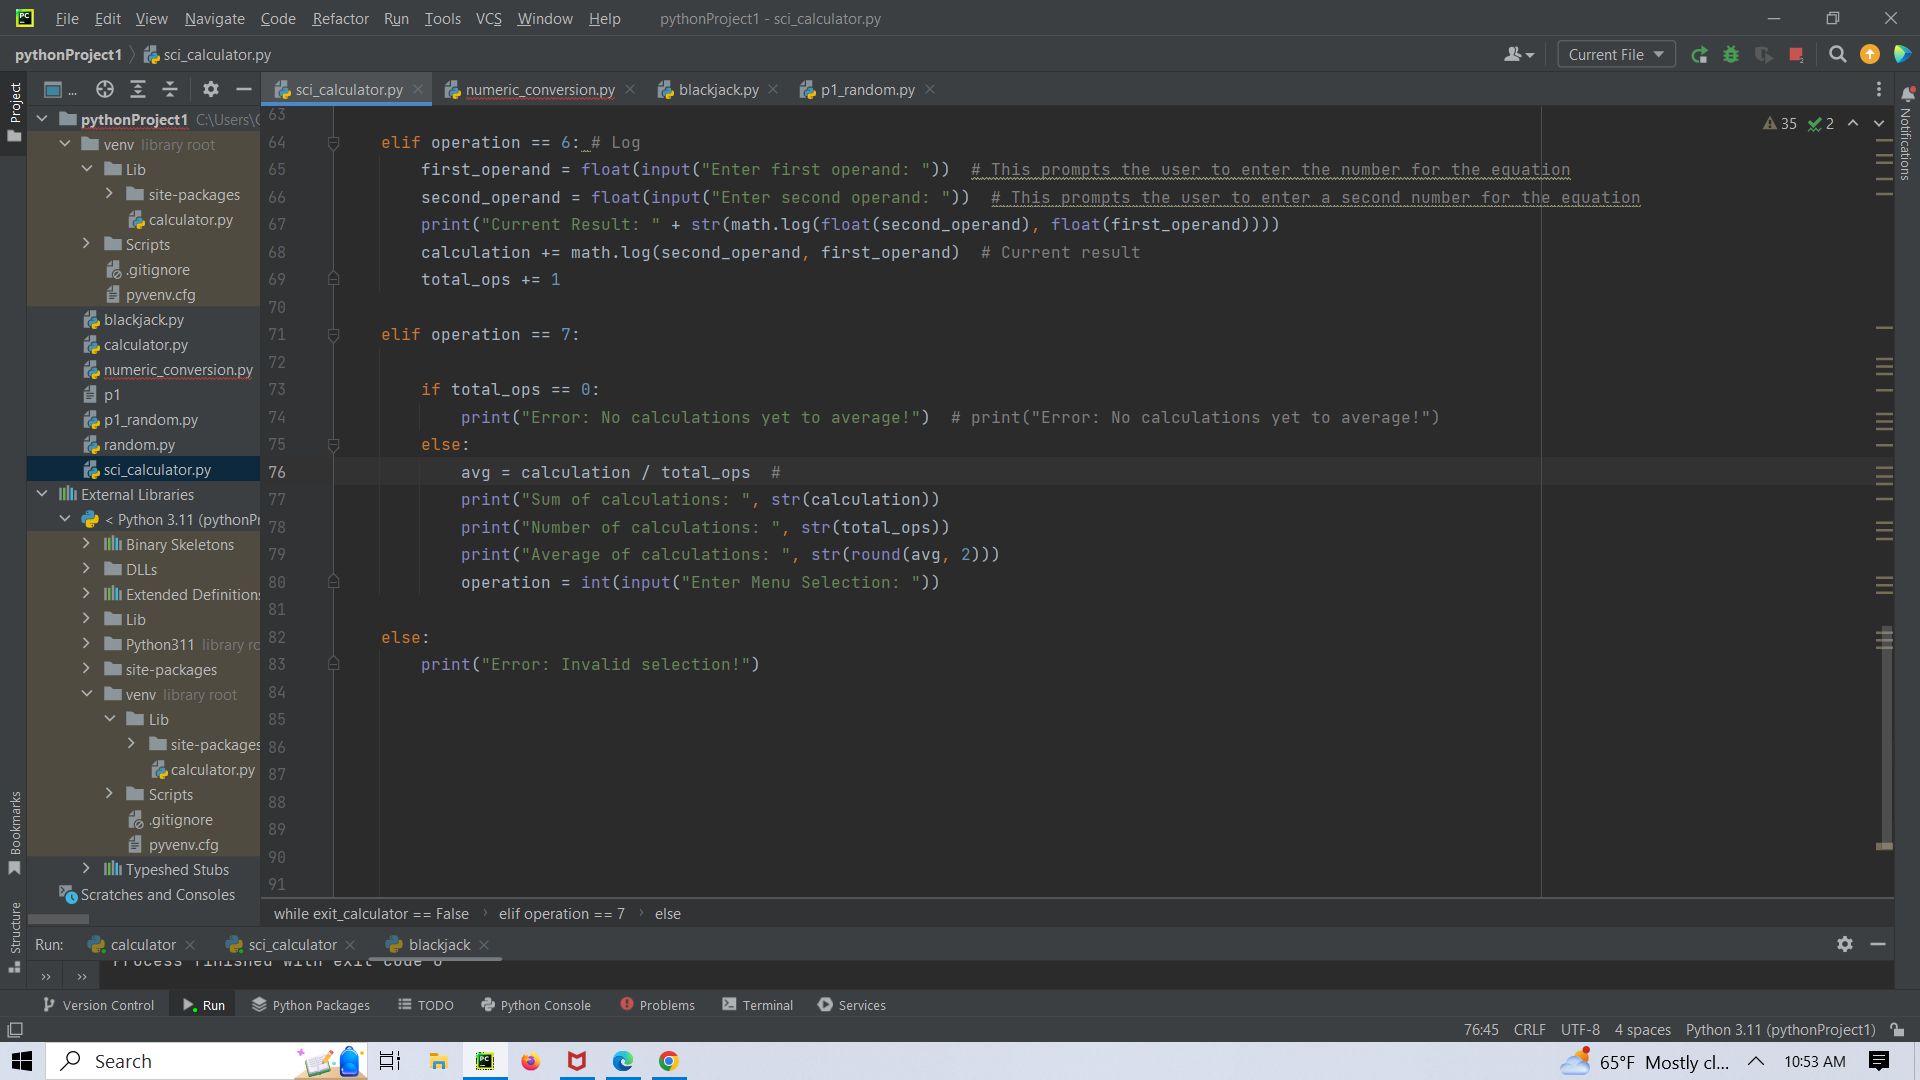Open Run panel gear settings

[1845, 944]
